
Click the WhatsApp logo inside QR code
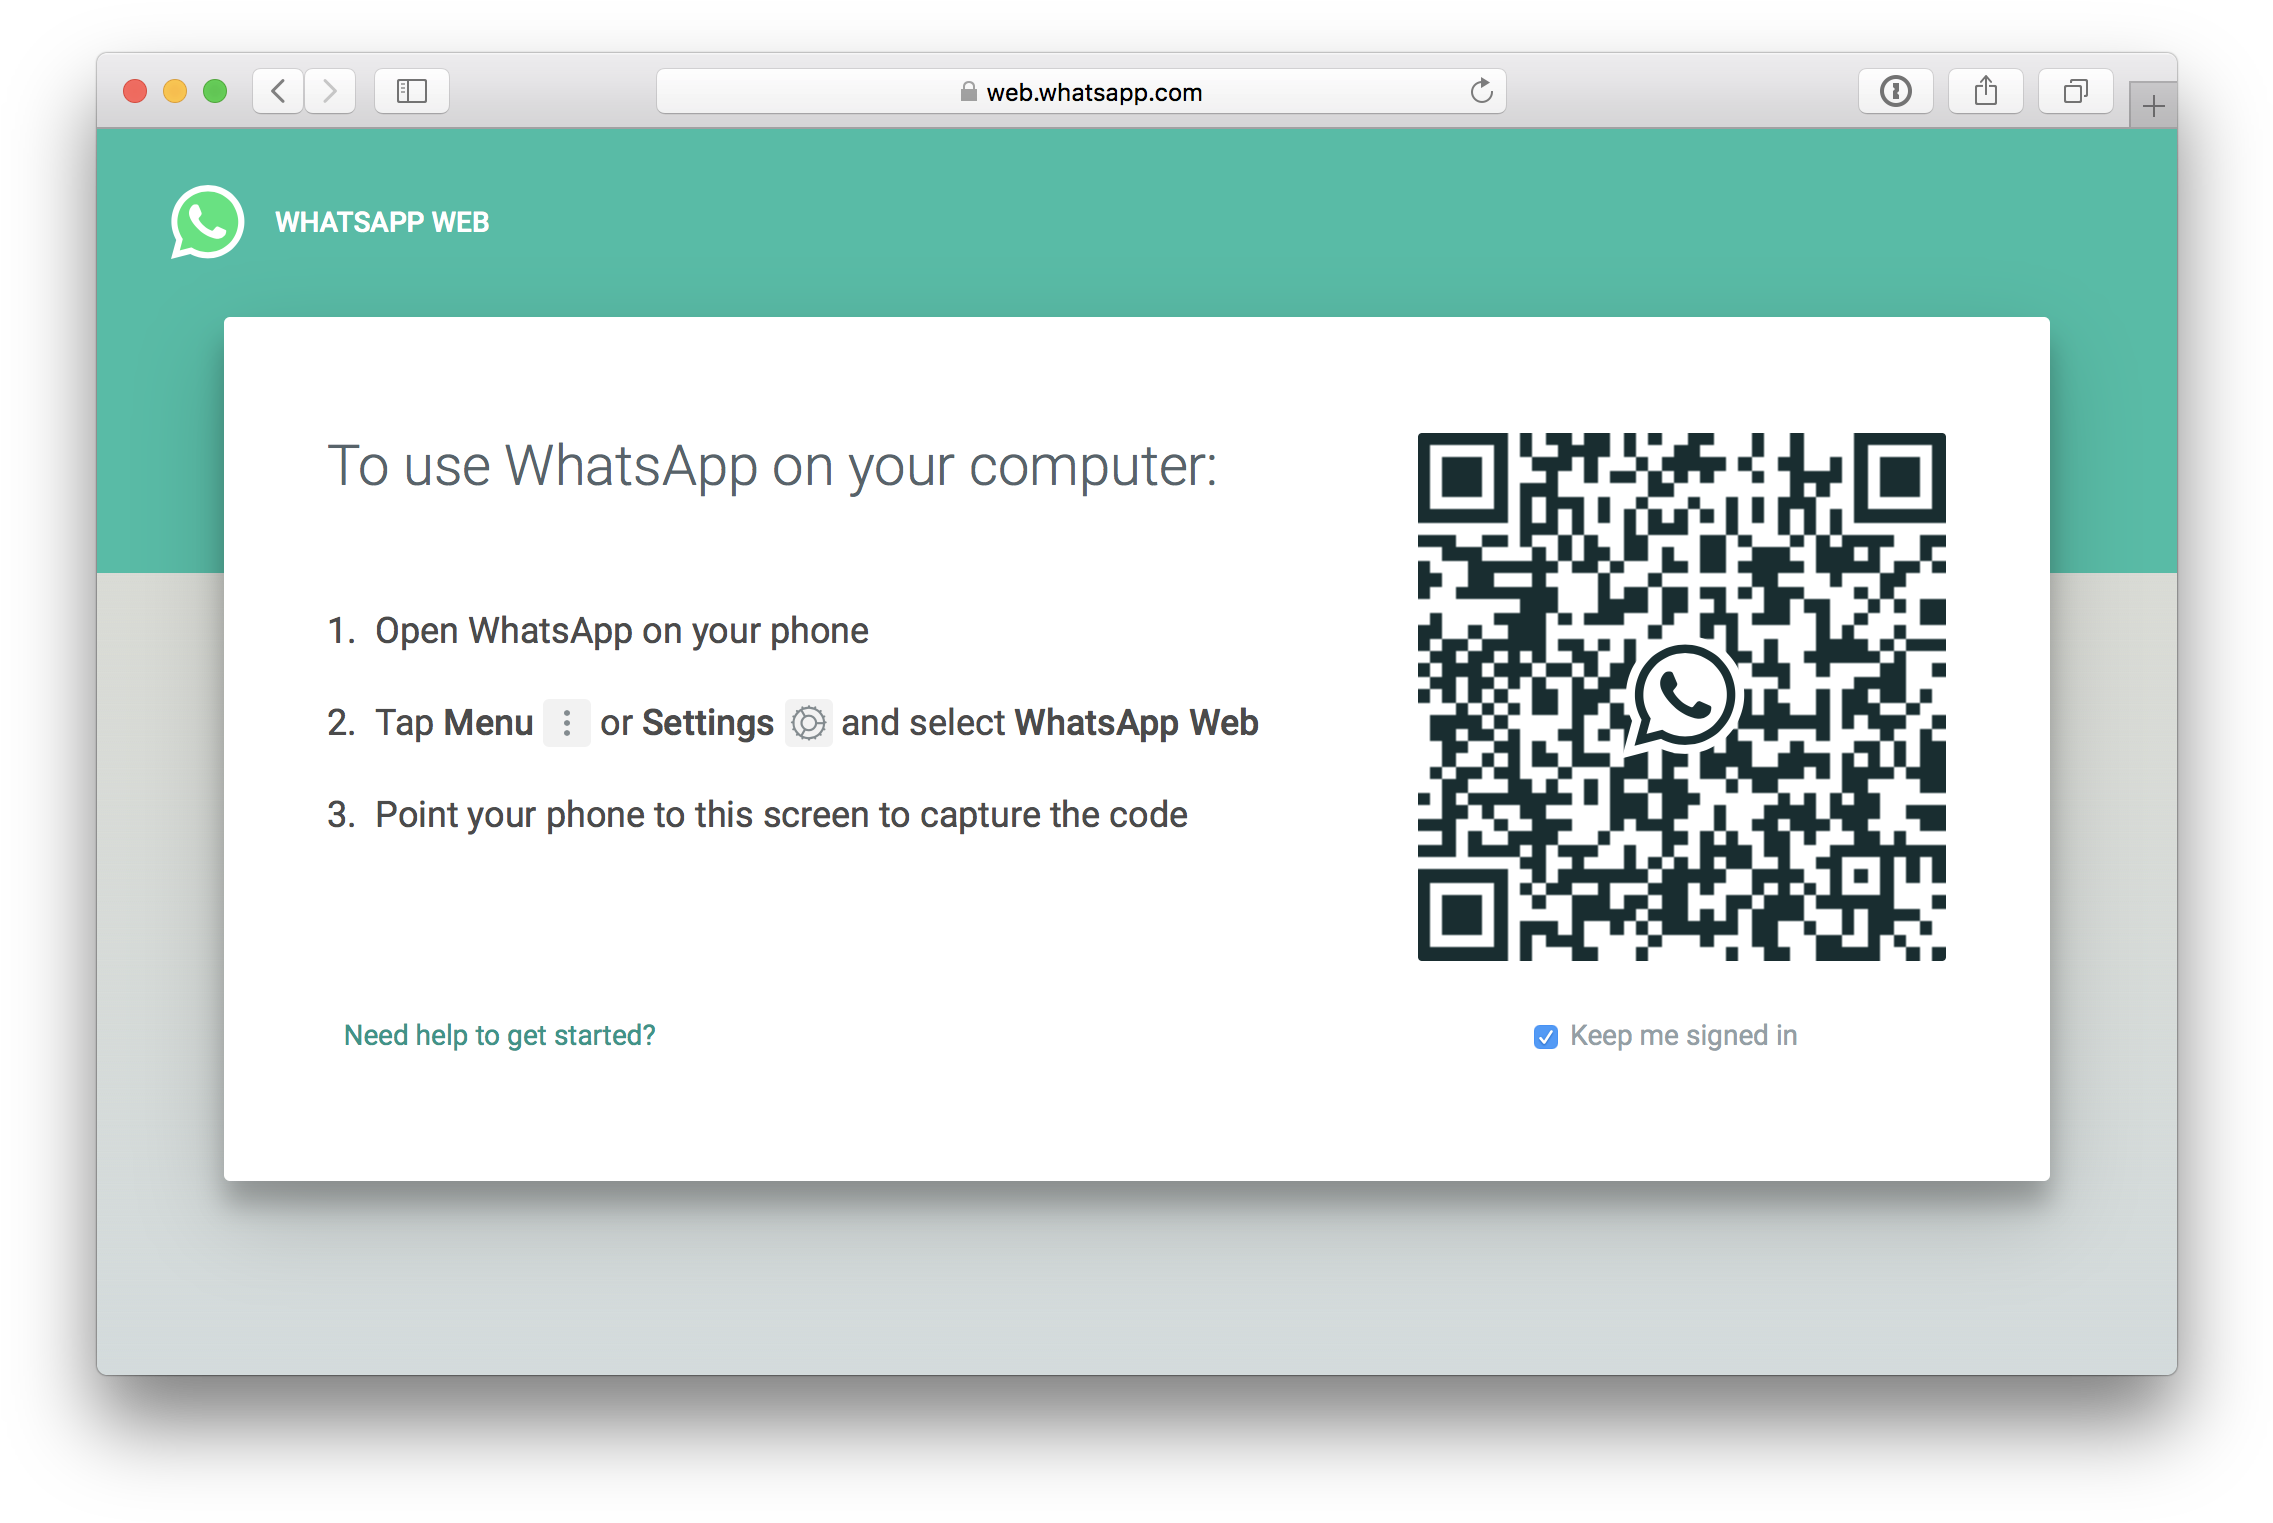[x=1683, y=697]
